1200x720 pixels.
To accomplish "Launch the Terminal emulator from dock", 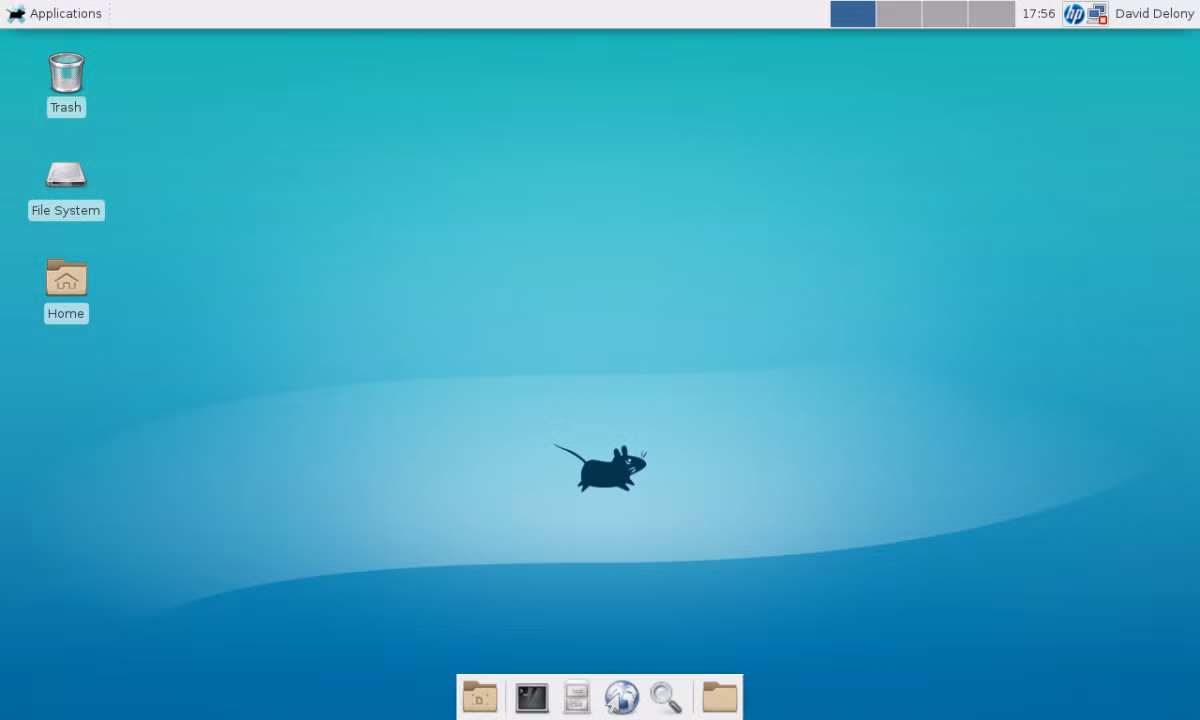I will pyautogui.click(x=532, y=697).
